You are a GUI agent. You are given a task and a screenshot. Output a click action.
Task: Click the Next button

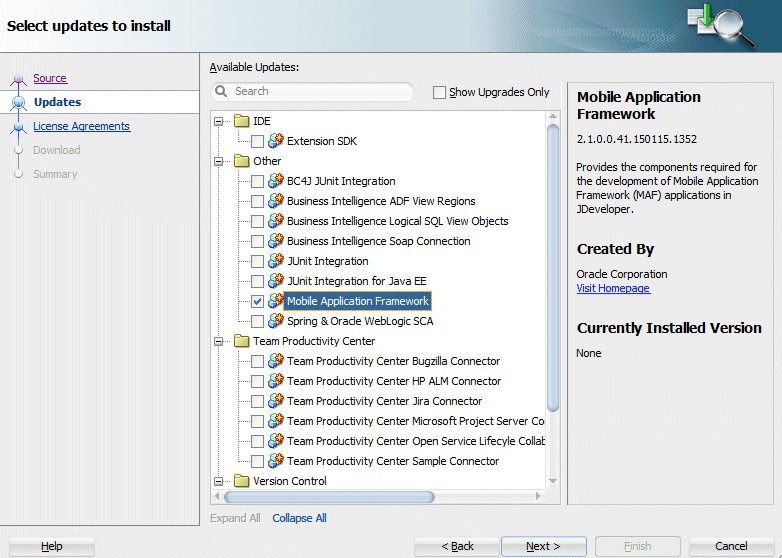coord(544,547)
